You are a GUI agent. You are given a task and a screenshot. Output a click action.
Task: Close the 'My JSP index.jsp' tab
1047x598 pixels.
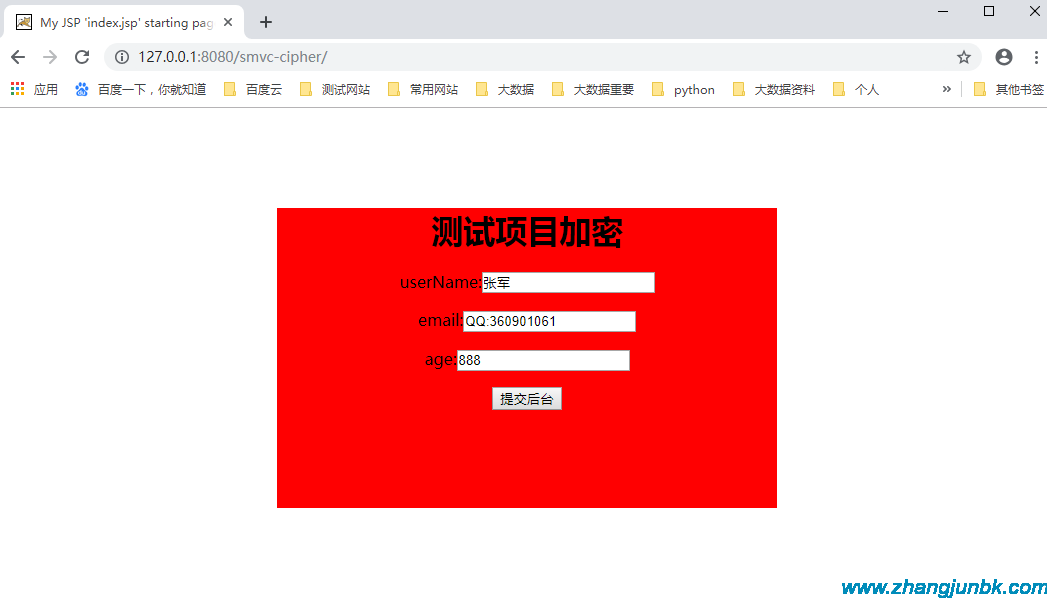pyautogui.click(x=228, y=22)
